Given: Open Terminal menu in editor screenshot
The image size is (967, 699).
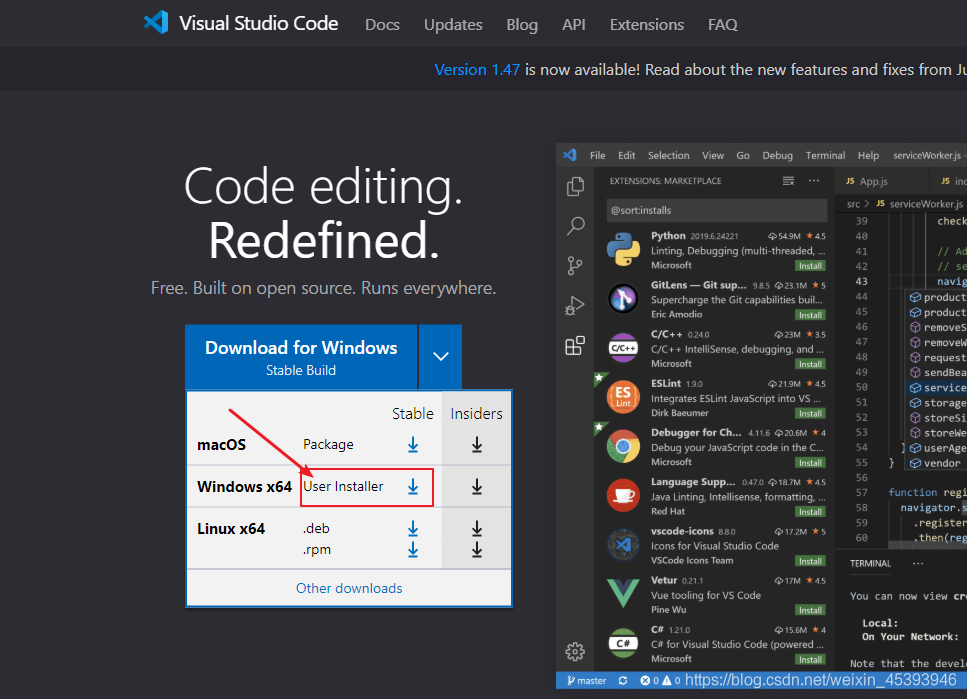Looking at the screenshot, I should 825,155.
